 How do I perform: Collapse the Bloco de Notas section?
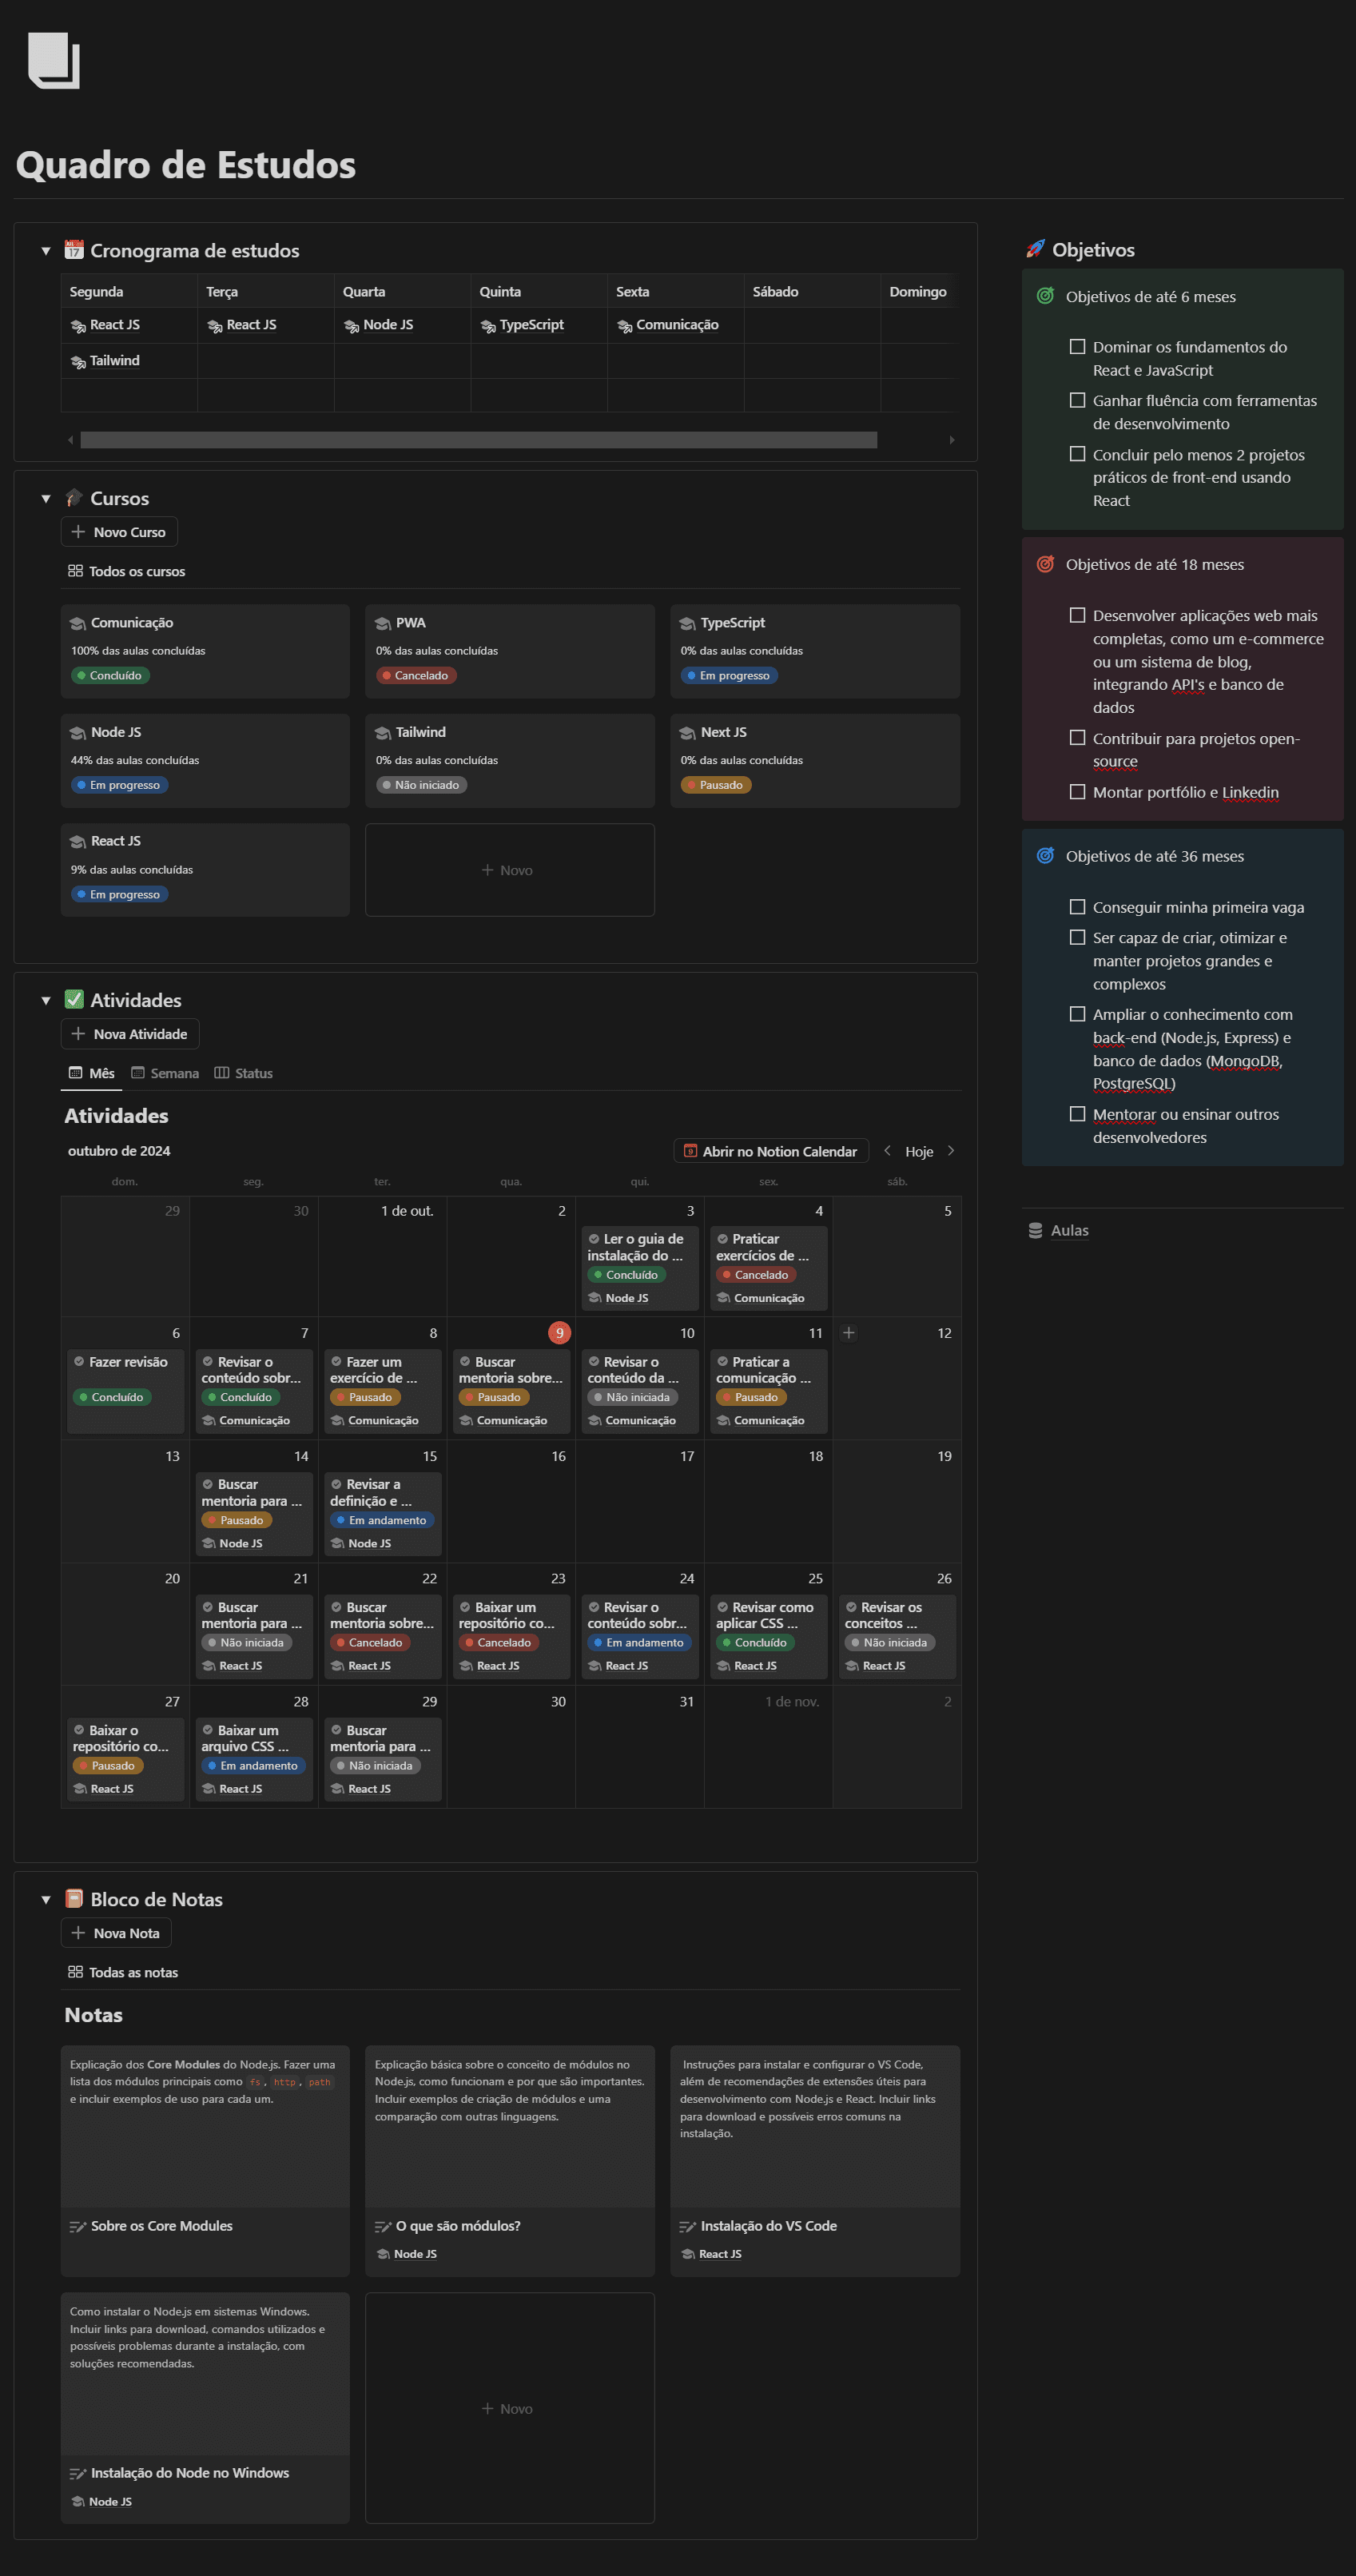(46, 1899)
